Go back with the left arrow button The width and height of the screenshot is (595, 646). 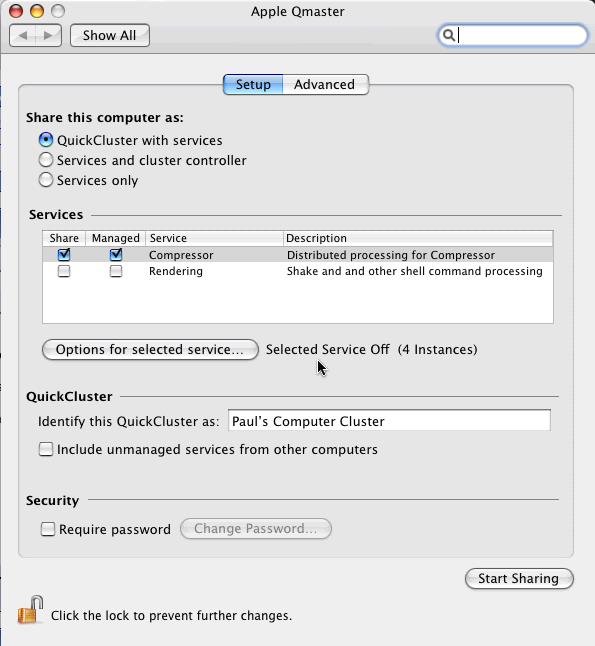coord(23,35)
